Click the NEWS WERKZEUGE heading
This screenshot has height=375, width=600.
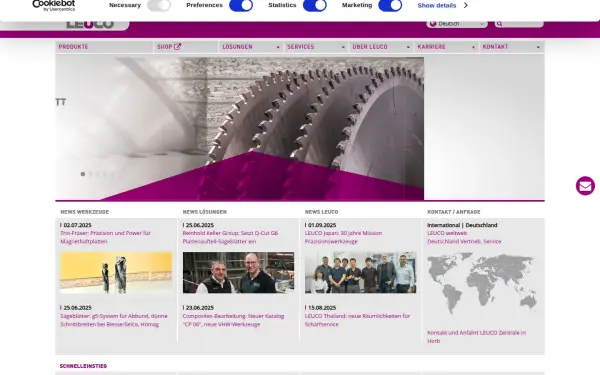tap(85, 212)
